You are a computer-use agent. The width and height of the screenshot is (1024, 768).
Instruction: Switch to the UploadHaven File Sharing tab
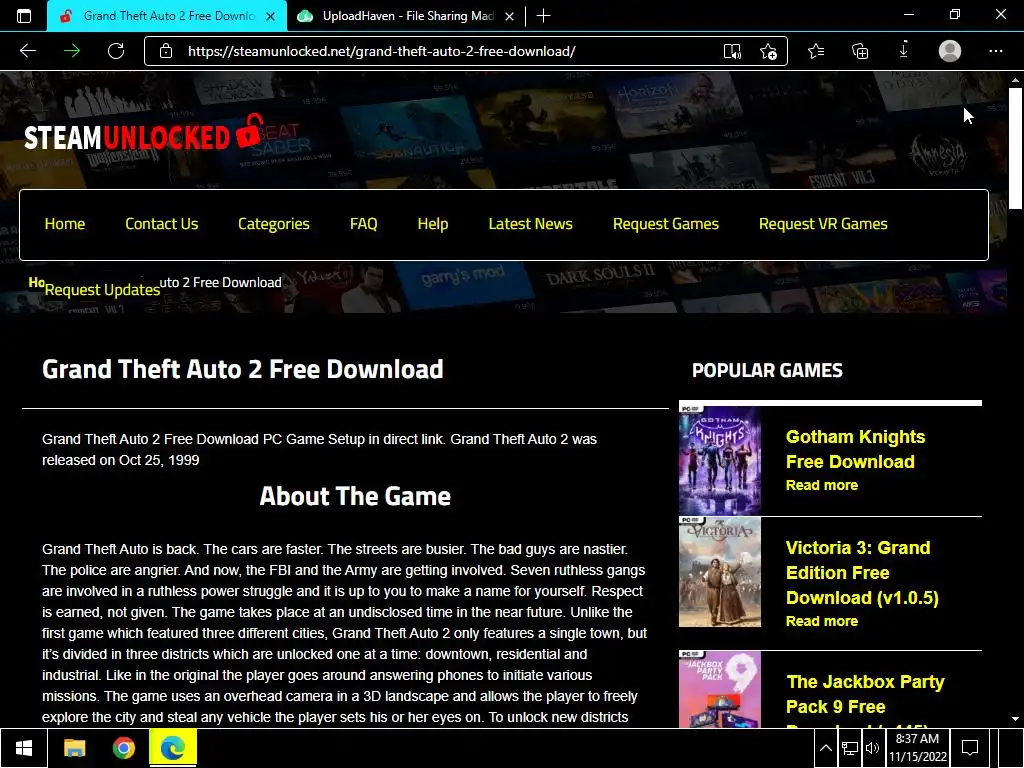click(406, 16)
